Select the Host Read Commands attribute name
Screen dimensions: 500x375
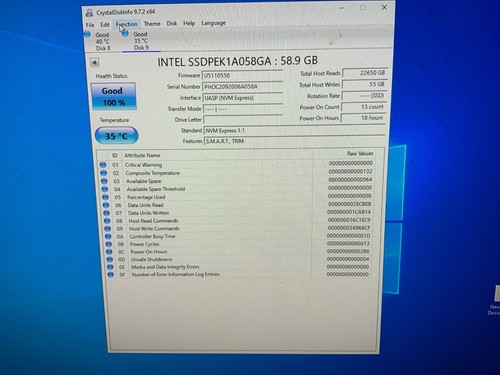pyautogui.click(x=153, y=221)
